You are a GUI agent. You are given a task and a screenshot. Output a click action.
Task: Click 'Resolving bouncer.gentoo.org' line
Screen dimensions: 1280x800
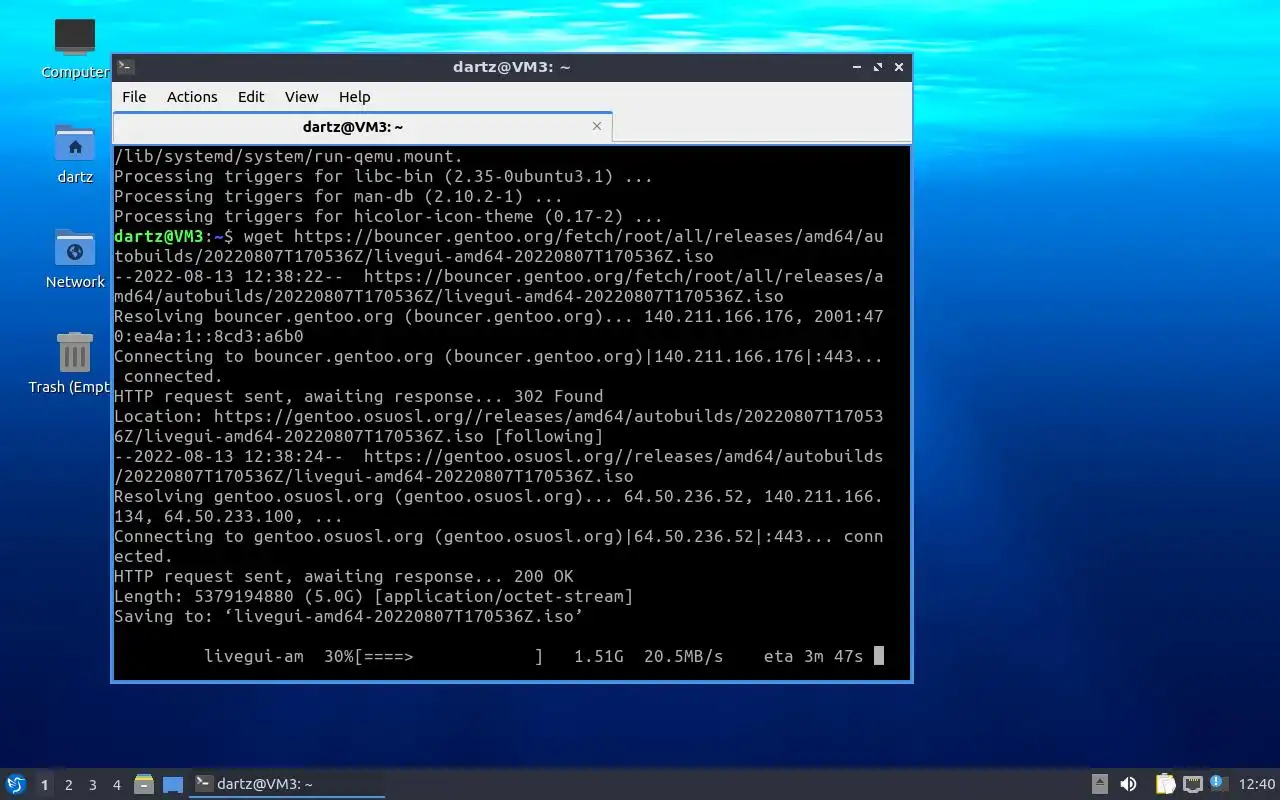coord(499,327)
